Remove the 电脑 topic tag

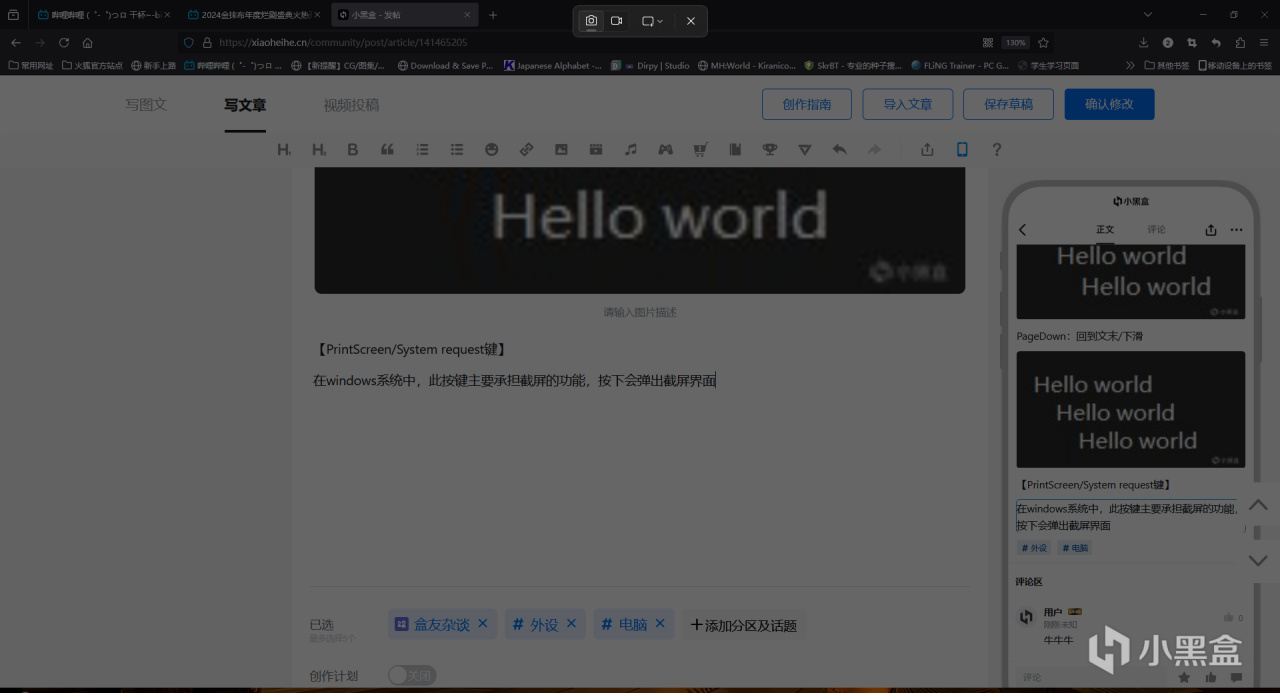660,623
